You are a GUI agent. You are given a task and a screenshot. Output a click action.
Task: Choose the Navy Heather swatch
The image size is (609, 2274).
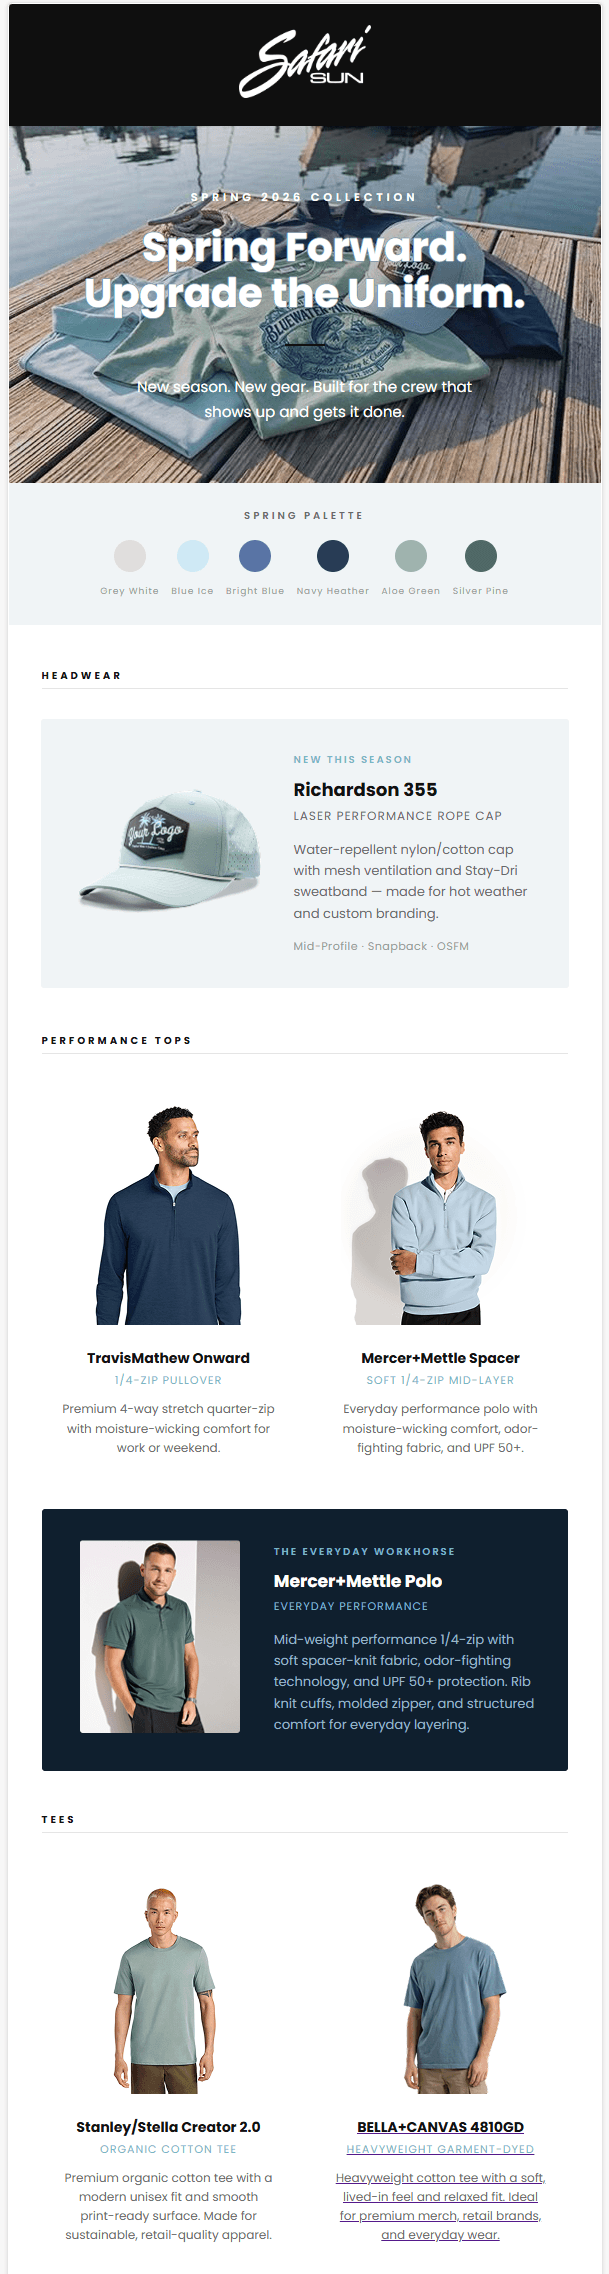tap(333, 556)
